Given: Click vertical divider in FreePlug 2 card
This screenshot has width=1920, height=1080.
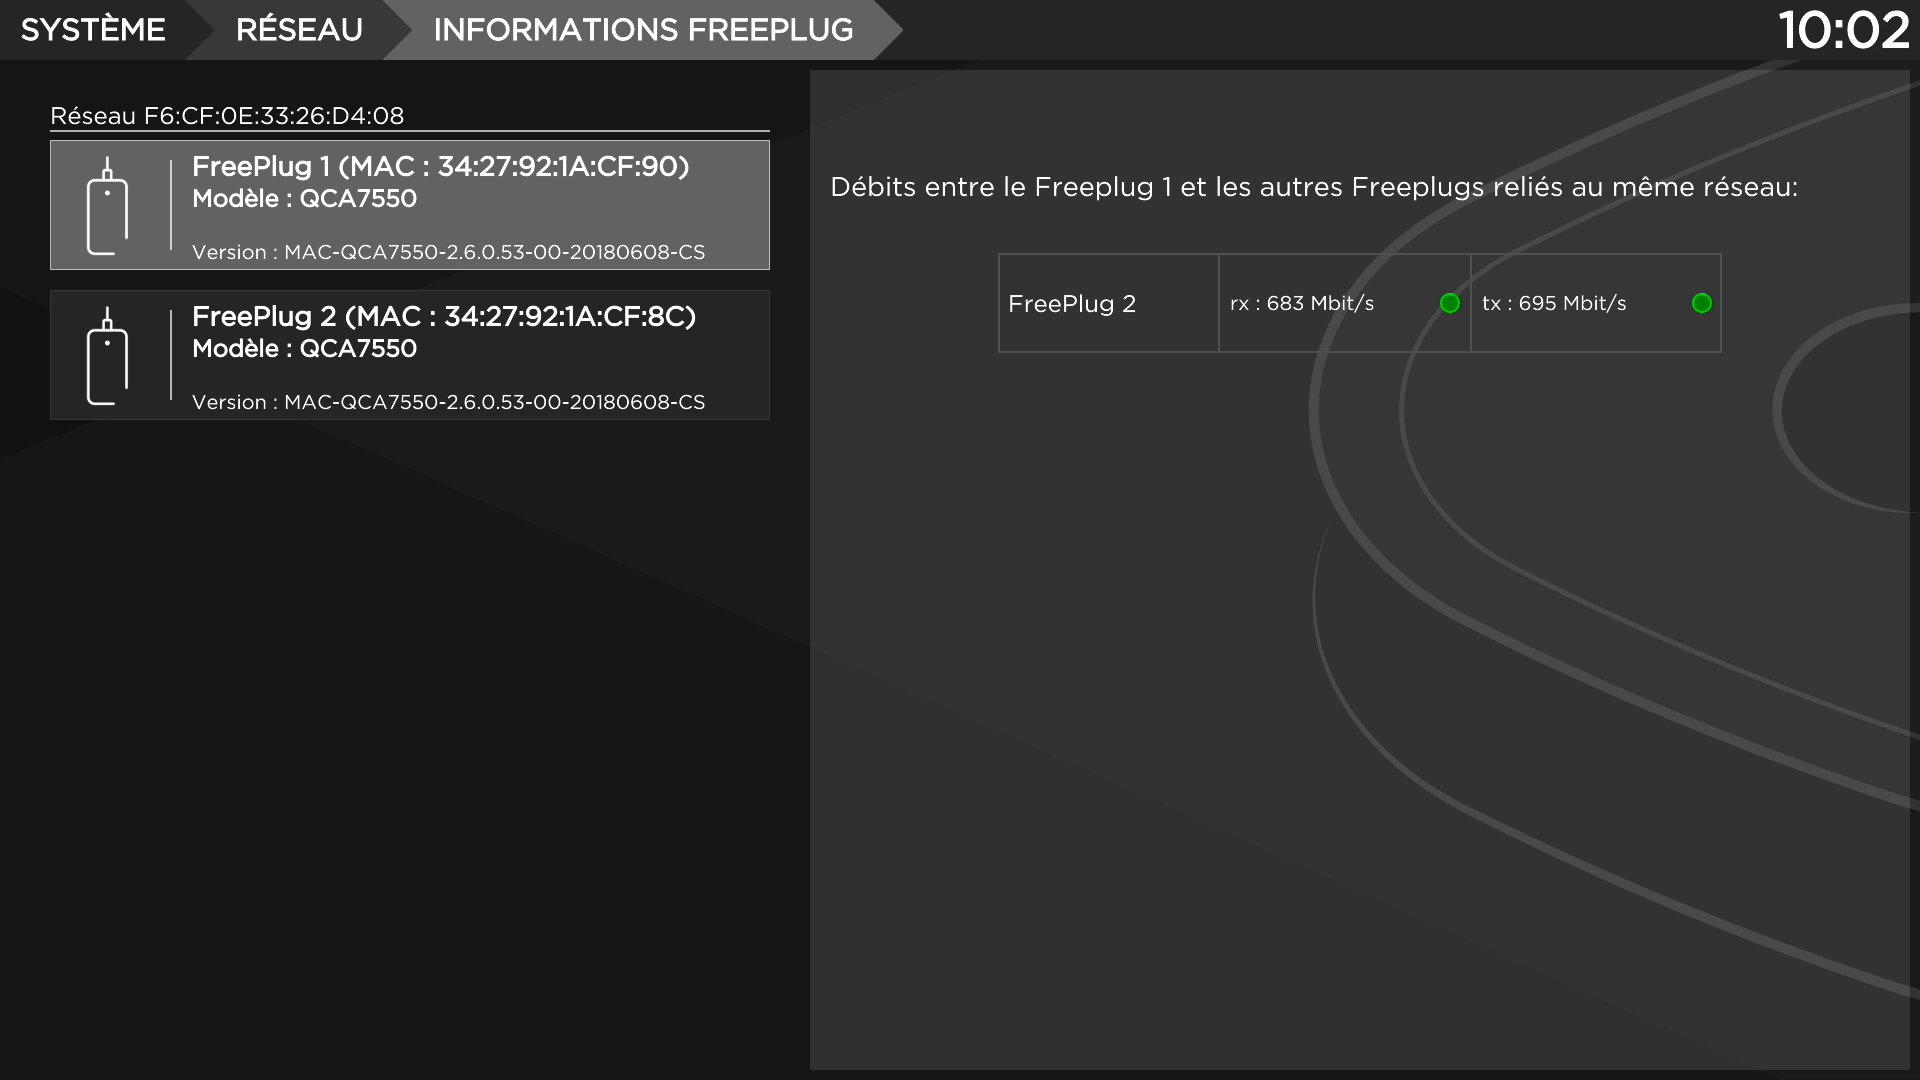Looking at the screenshot, I should coord(171,355).
